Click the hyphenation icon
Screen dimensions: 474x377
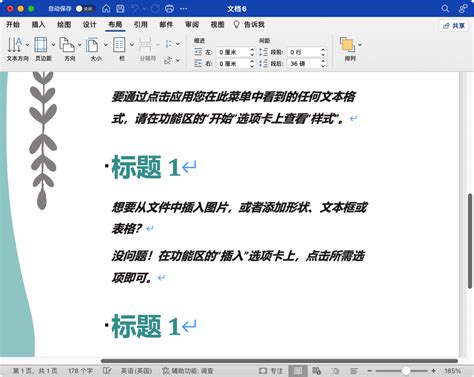[x=168, y=60]
